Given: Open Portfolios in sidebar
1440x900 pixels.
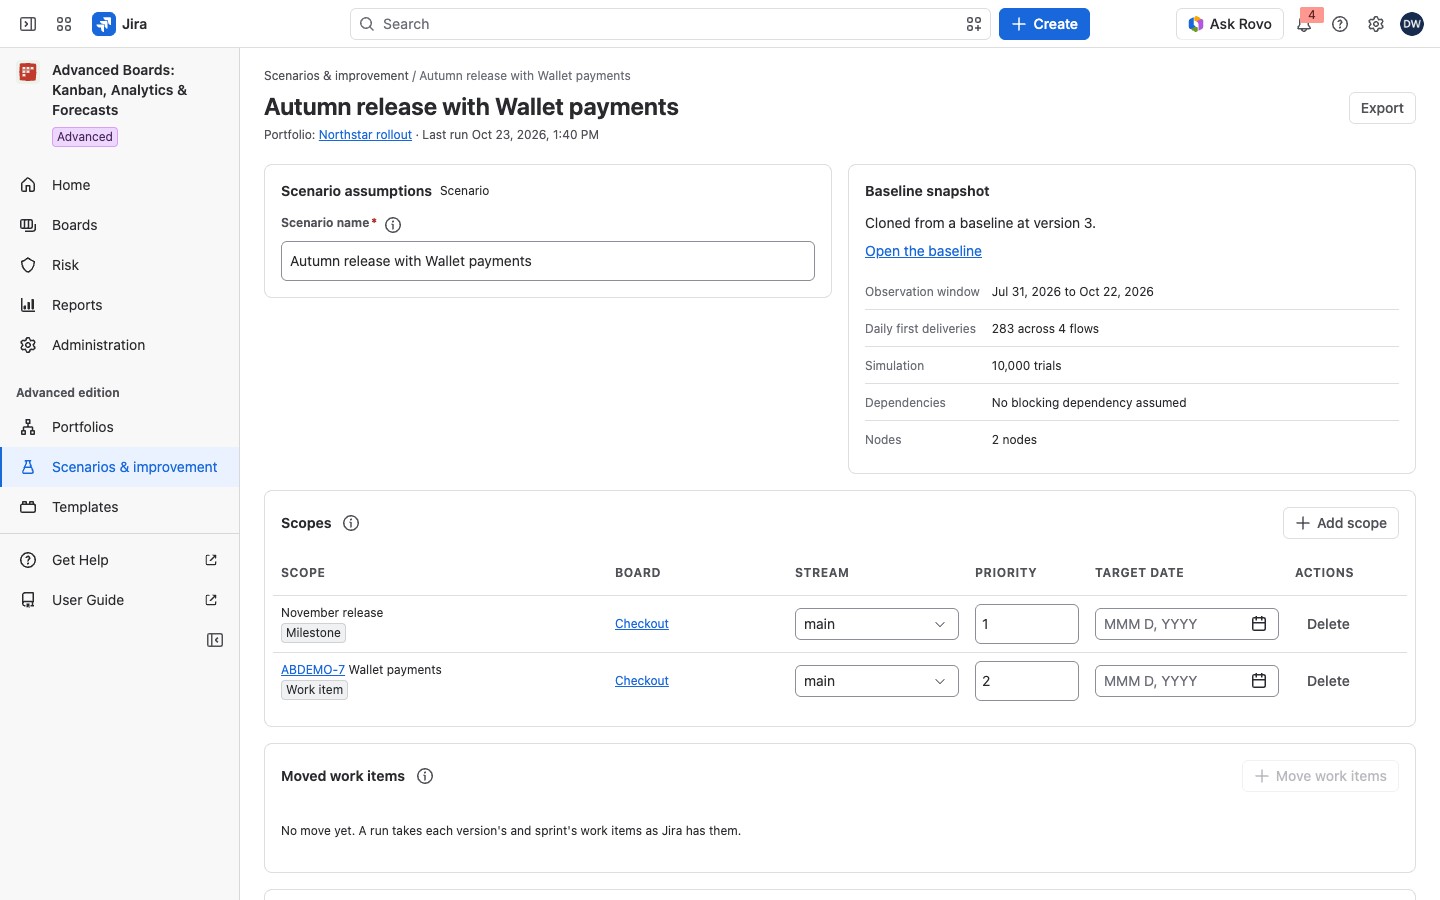Looking at the screenshot, I should [x=120, y=427].
